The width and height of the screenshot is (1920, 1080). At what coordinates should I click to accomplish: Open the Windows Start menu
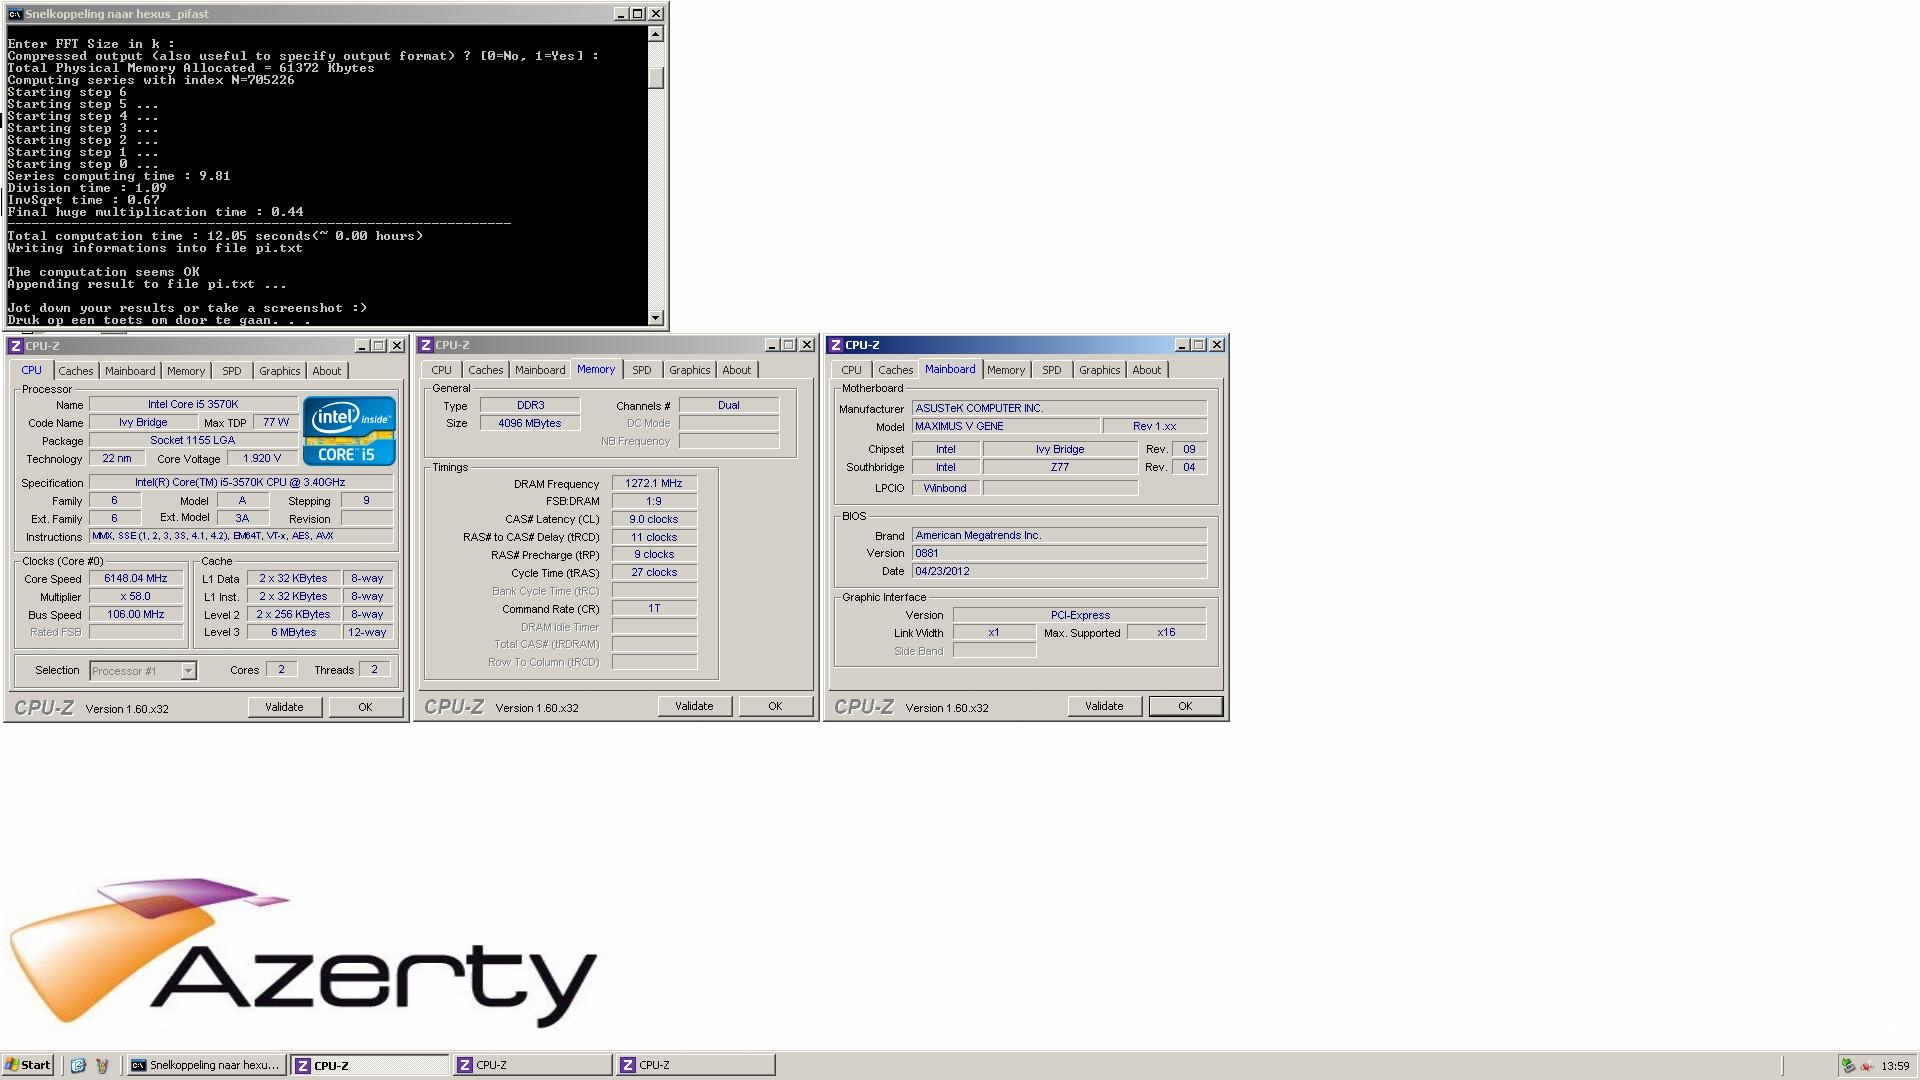(28, 1065)
